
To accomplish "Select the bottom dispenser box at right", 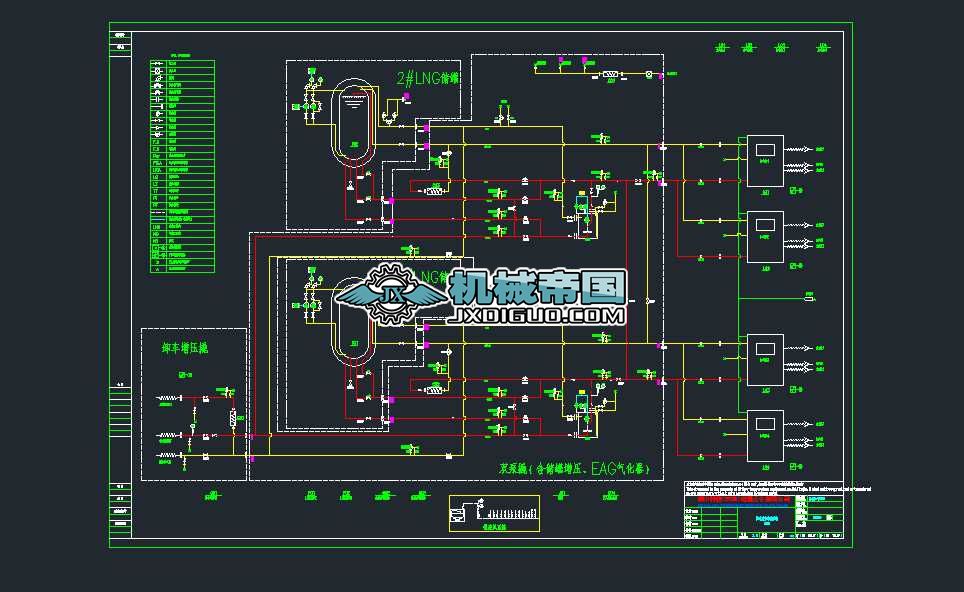I will tap(765, 436).
